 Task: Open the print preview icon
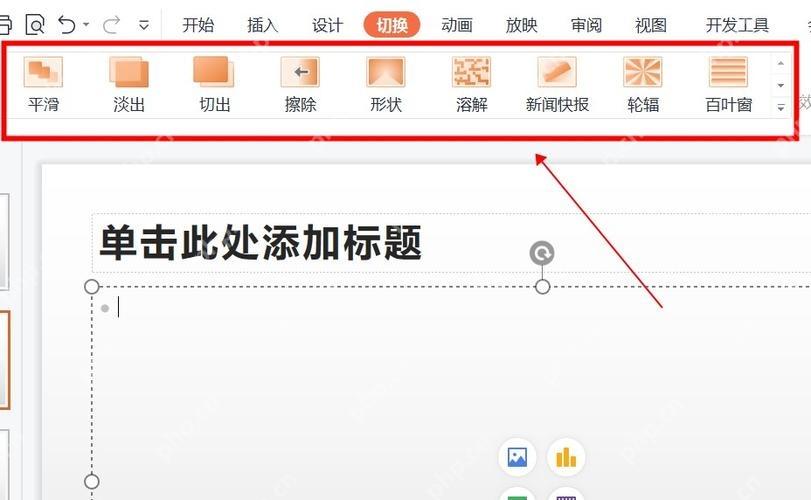pos(35,24)
